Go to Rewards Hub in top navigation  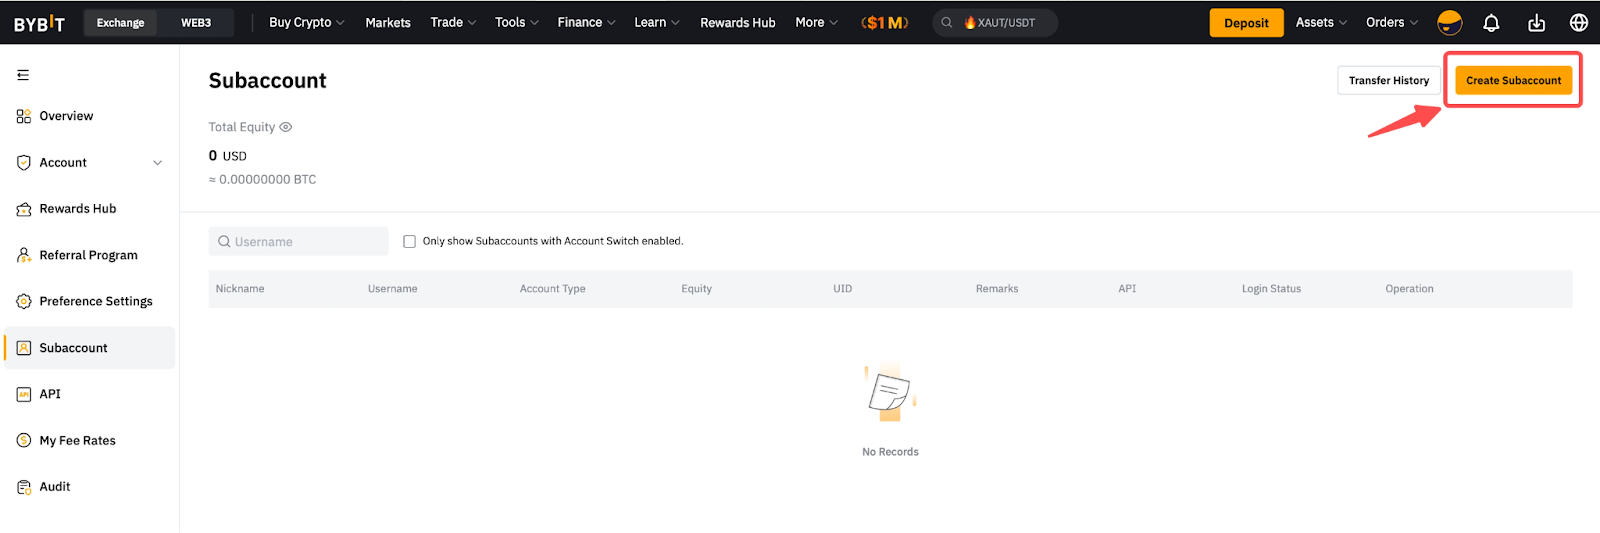(x=737, y=23)
